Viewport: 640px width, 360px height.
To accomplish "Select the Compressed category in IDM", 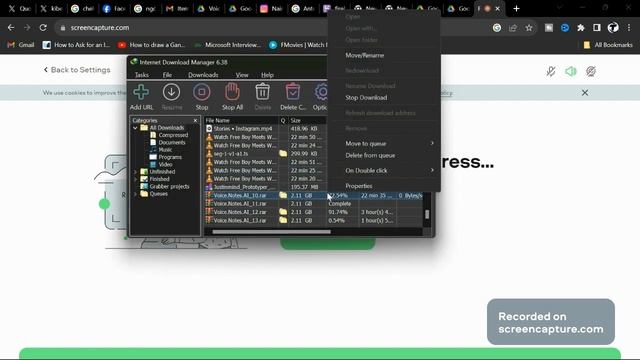I will point(173,135).
